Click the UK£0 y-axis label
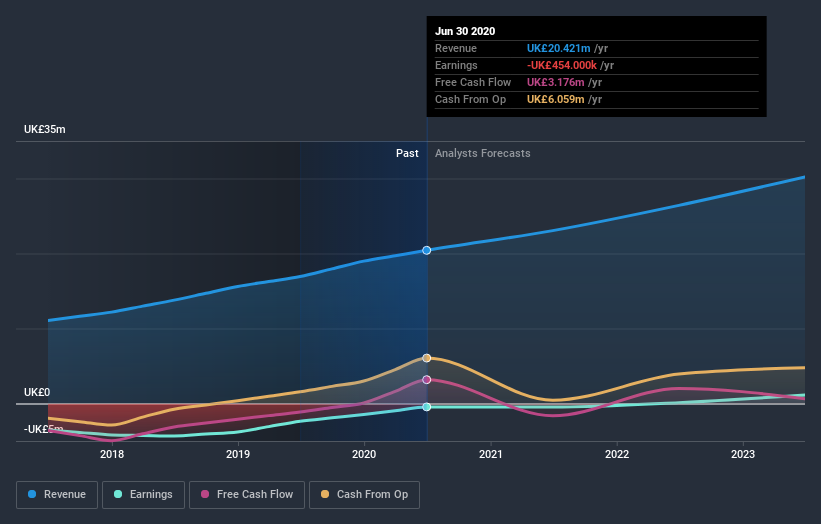The width and height of the screenshot is (821, 524). coord(37,392)
